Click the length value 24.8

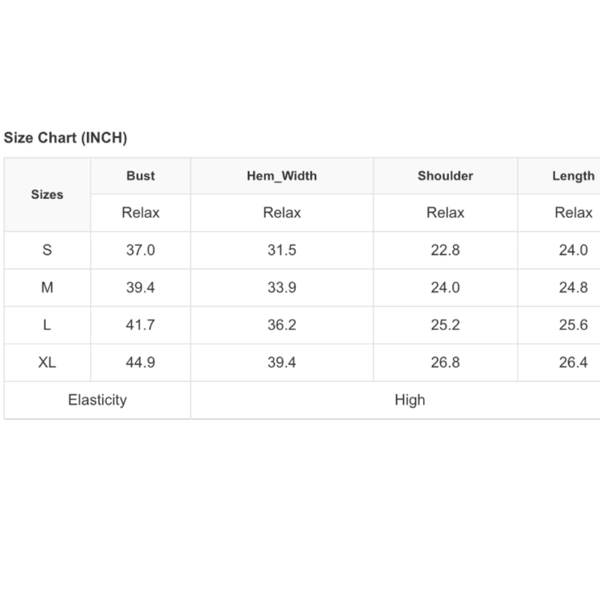[x=573, y=287]
